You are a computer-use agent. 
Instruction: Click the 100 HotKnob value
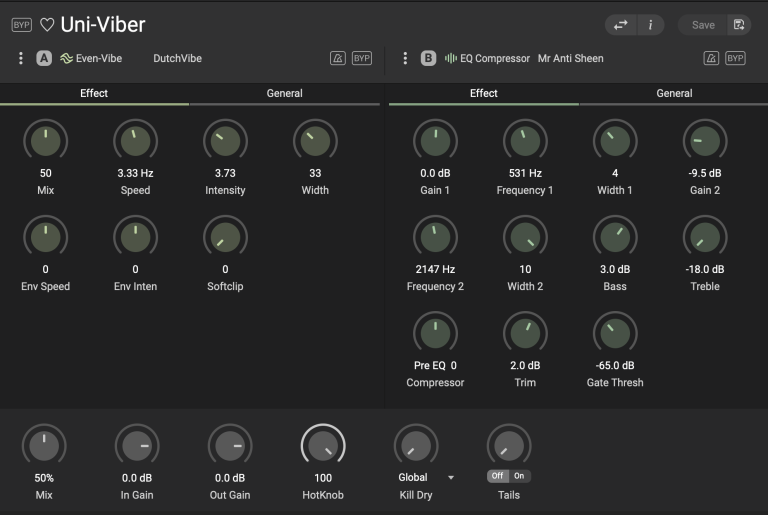[323, 478]
